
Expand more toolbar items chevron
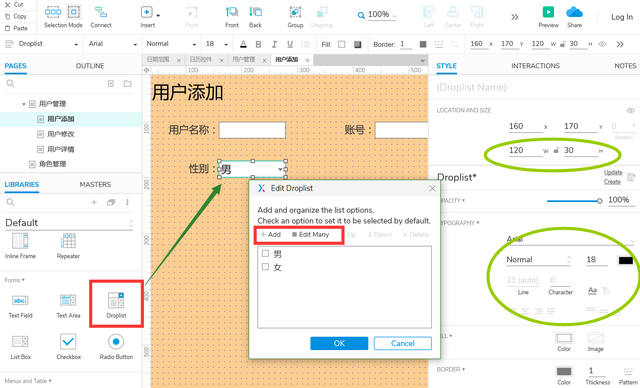(514, 17)
